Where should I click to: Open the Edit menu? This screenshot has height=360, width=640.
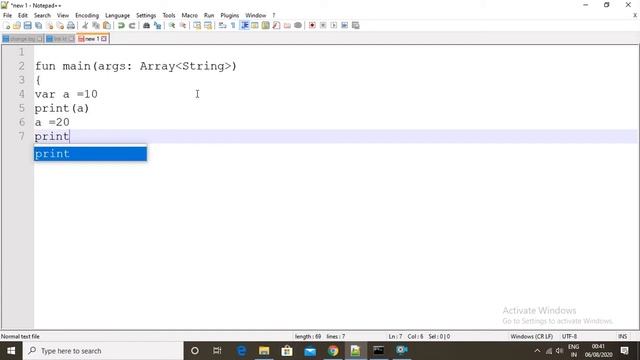tap(23, 15)
